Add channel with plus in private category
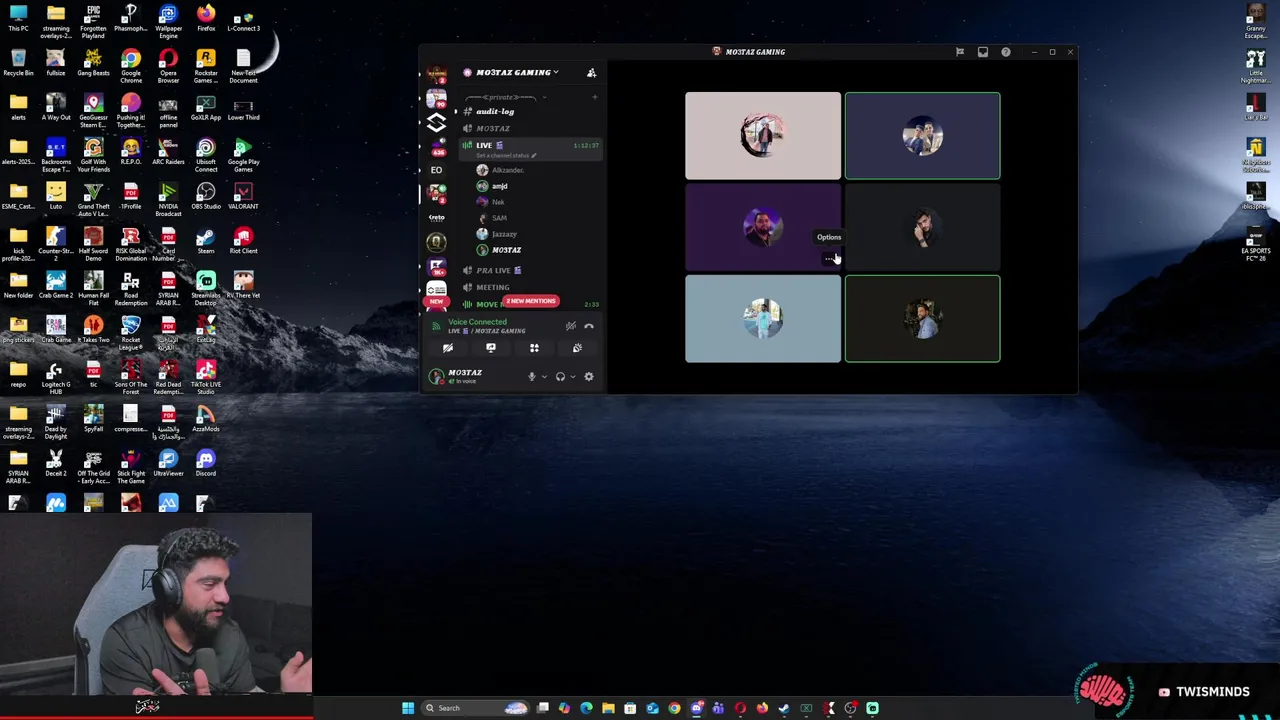 tap(594, 97)
